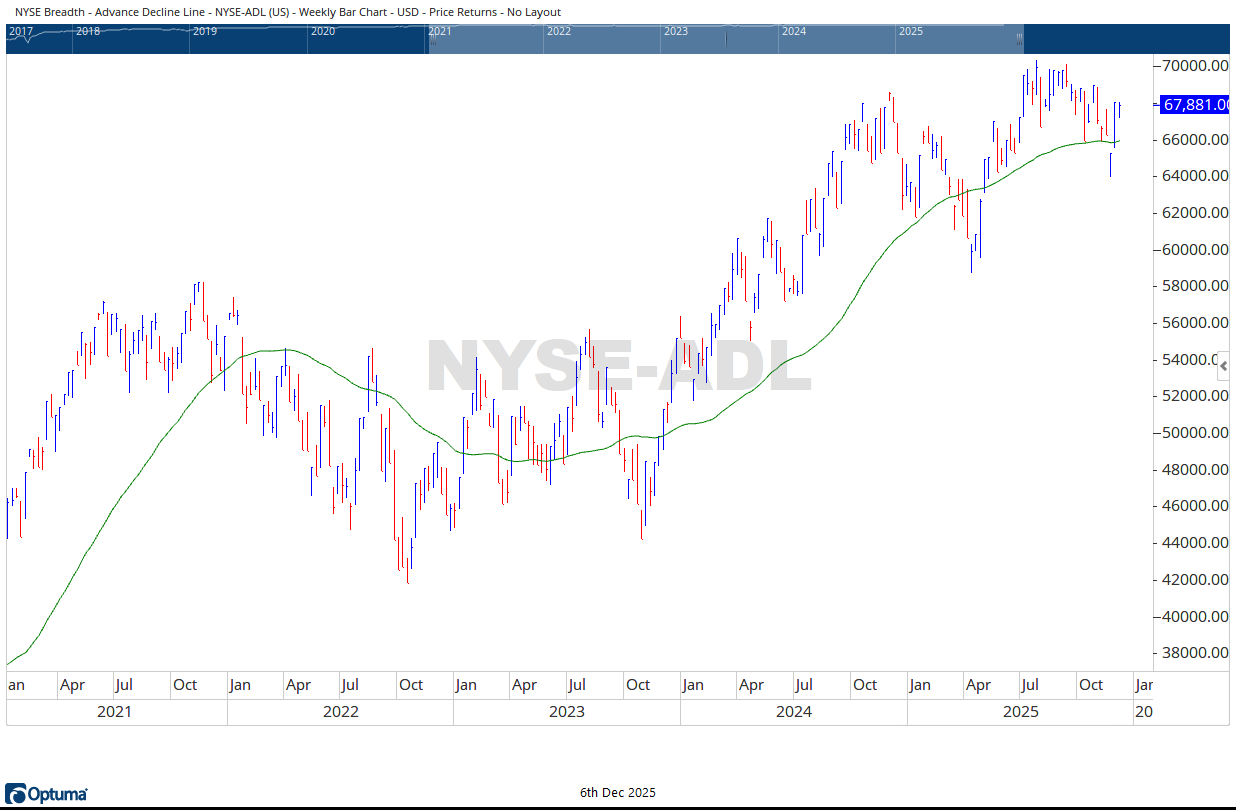Click the 6th Dec 2025 date text
The image size is (1236, 810).
(x=617, y=792)
